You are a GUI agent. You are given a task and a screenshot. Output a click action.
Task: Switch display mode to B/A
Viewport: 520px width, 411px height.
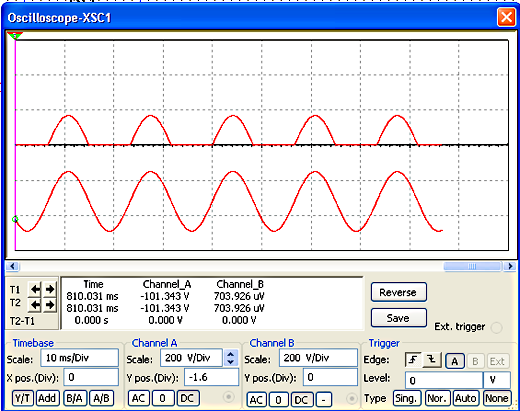point(74,398)
